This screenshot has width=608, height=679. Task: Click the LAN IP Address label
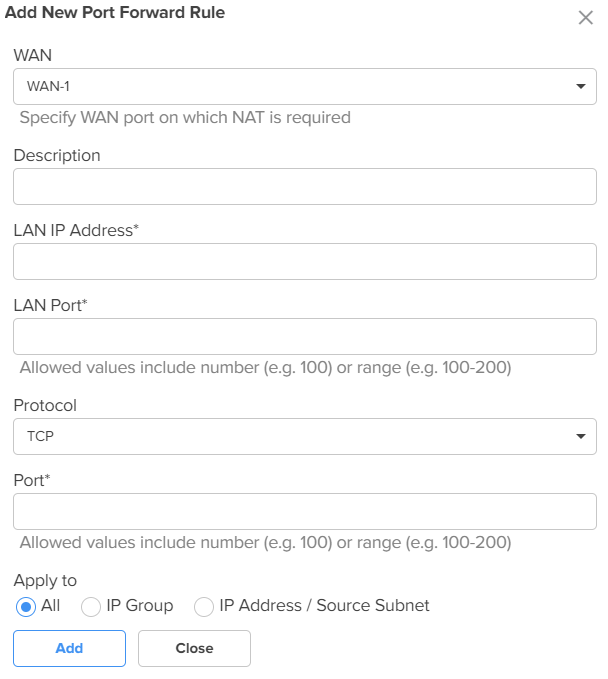click(x=76, y=230)
